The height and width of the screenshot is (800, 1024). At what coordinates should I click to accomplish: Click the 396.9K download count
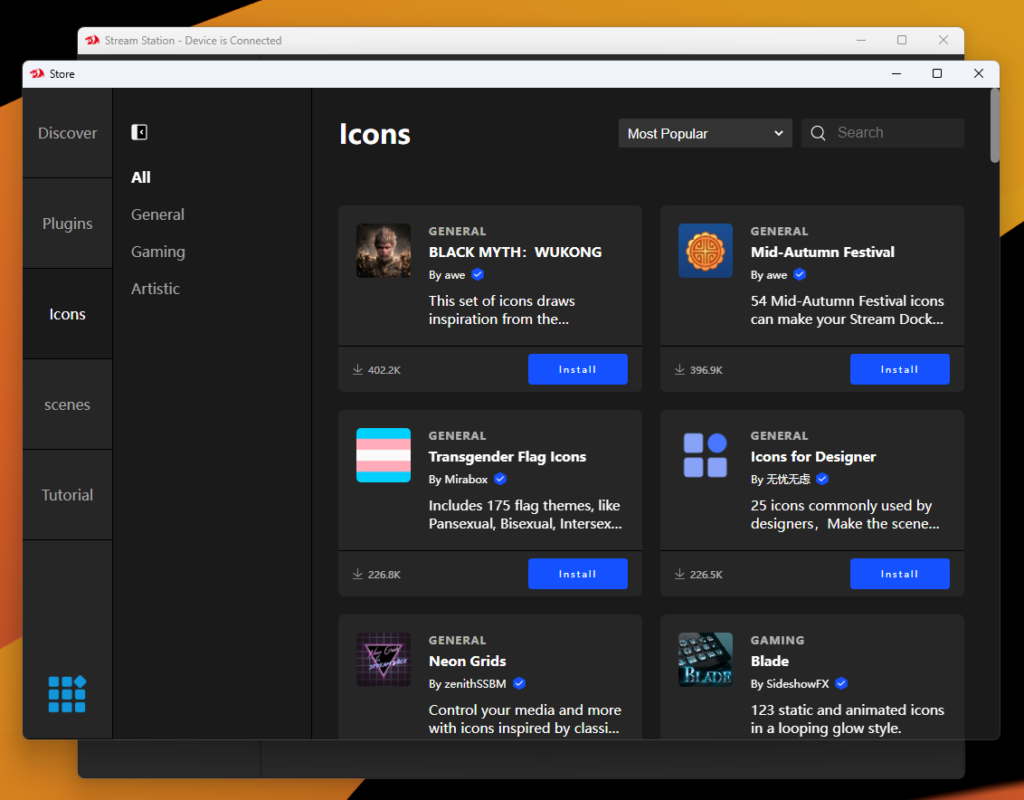[706, 370]
